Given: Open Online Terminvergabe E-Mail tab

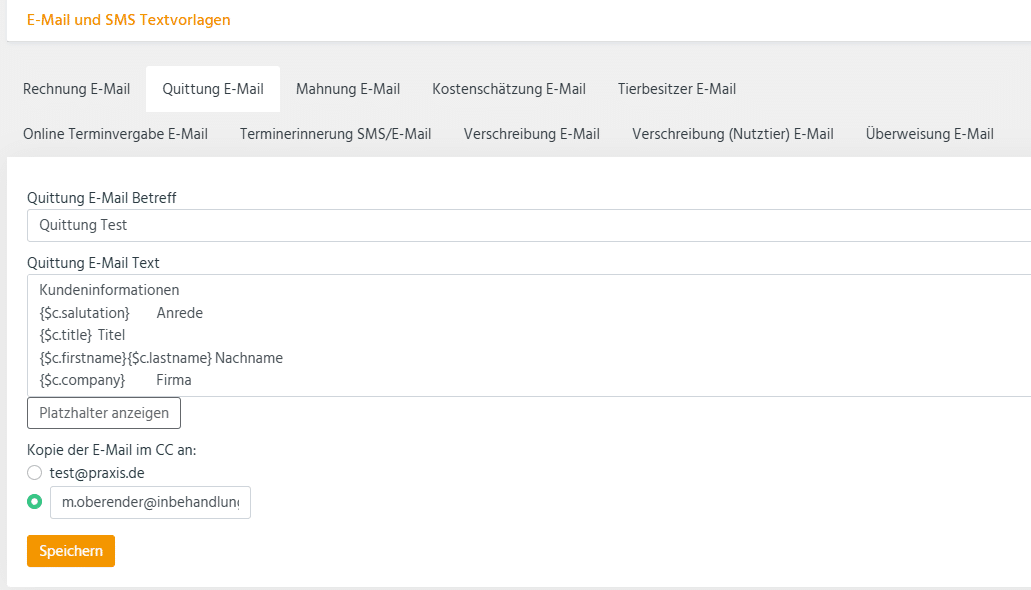Looking at the screenshot, I should (x=115, y=134).
